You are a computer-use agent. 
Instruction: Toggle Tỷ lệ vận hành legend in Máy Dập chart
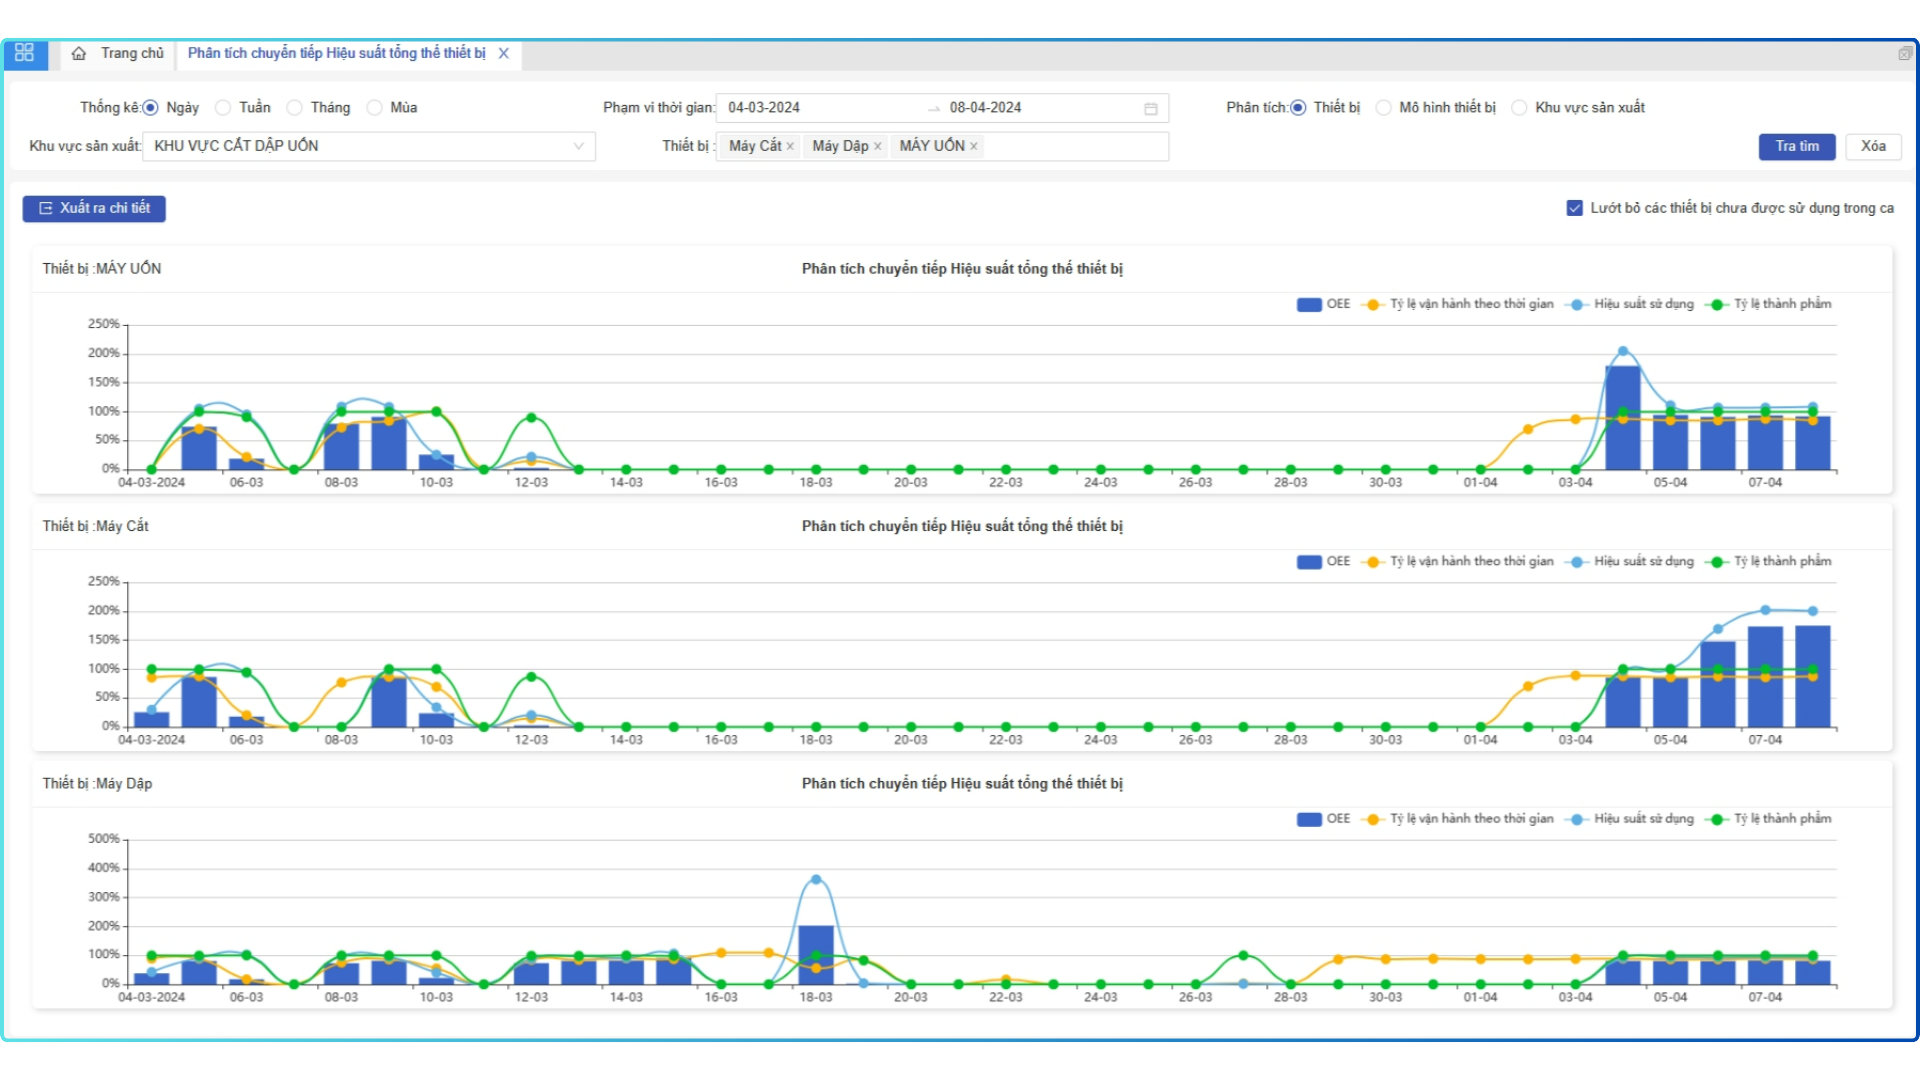(1459, 819)
